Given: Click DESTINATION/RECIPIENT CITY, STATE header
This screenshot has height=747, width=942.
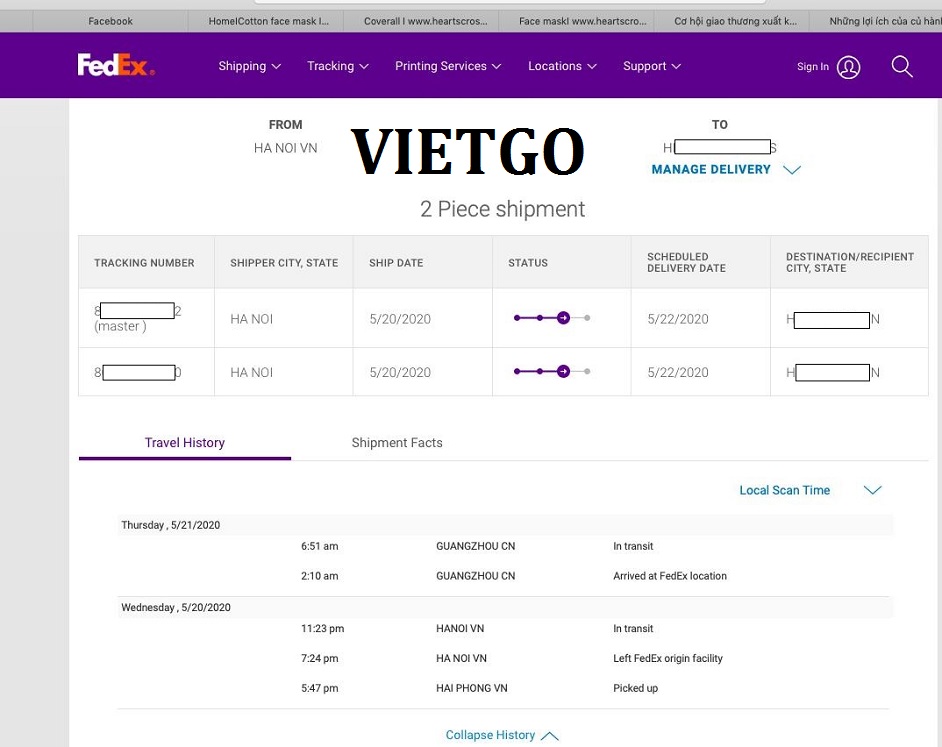Looking at the screenshot, I should 849,263.
